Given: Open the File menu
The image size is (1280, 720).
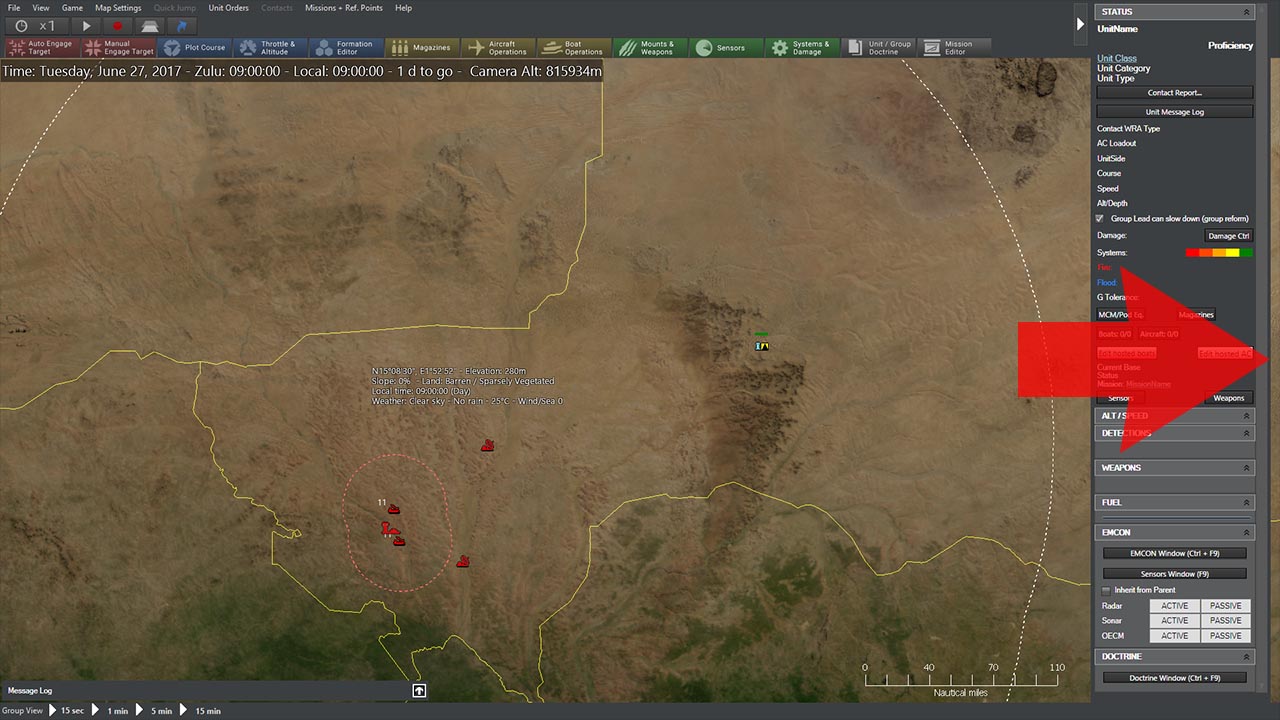Looking at the screenshot, I should click(x=14, y=8).
